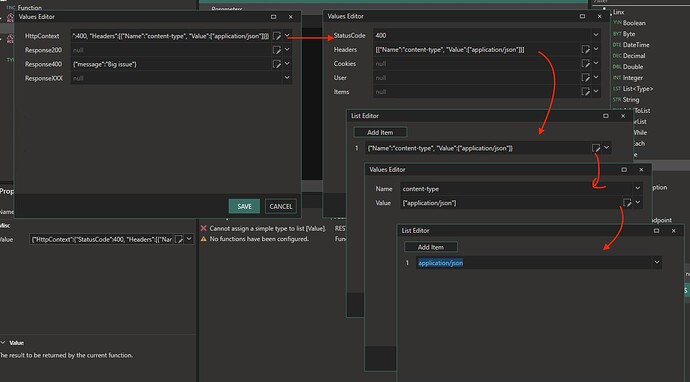Image resolution: width=690 pixels, height=382 pixels.
Task: Maximize the innermost List Editor window
Action: 656,231
